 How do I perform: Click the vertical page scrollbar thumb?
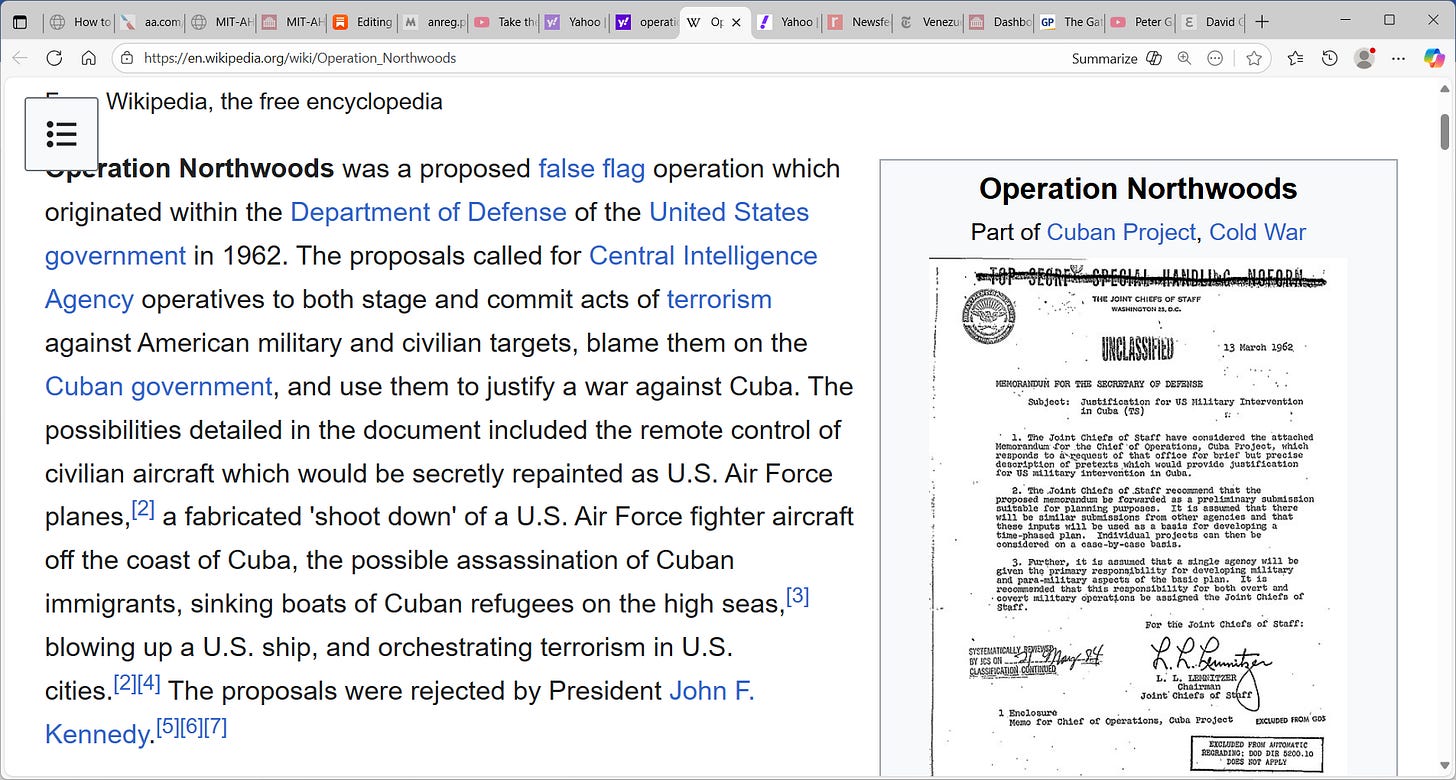1445,131
